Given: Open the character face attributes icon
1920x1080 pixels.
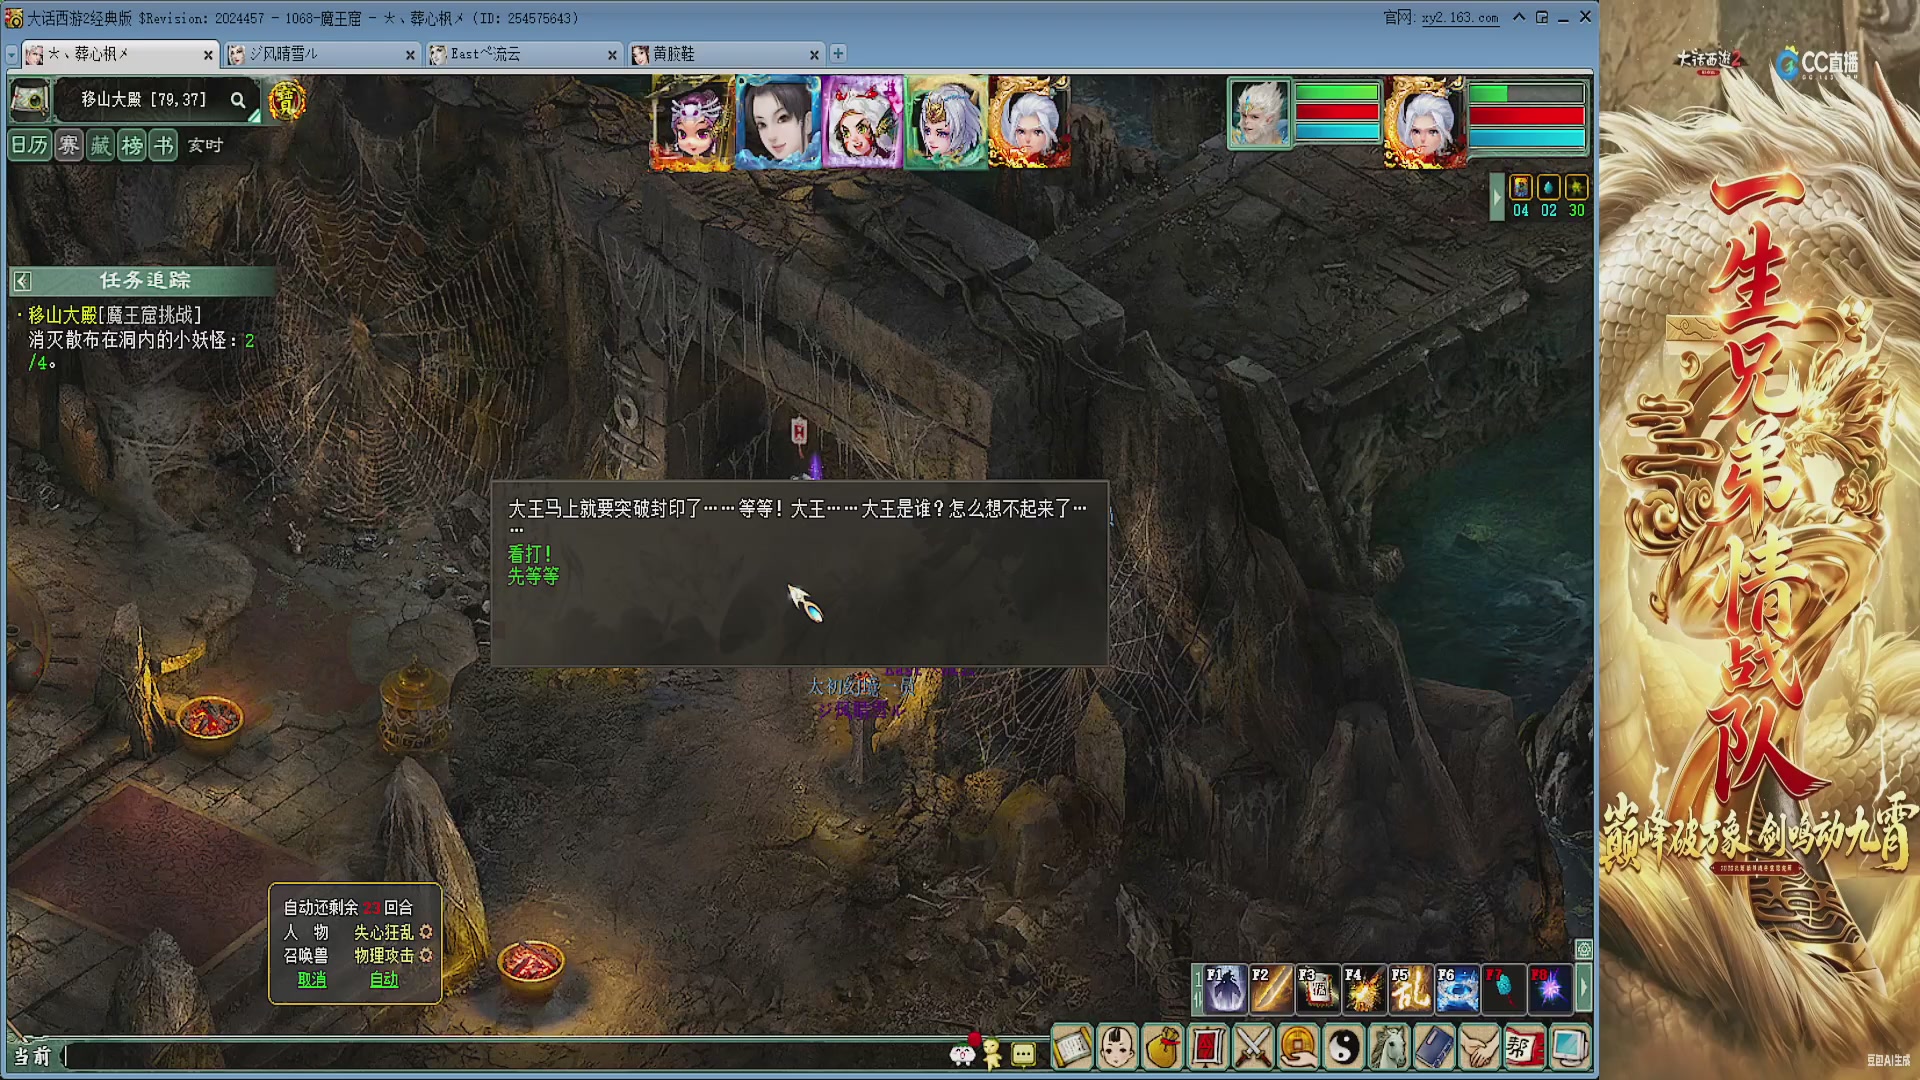Looking at the screenshot, I should tap(1117, 1048).
